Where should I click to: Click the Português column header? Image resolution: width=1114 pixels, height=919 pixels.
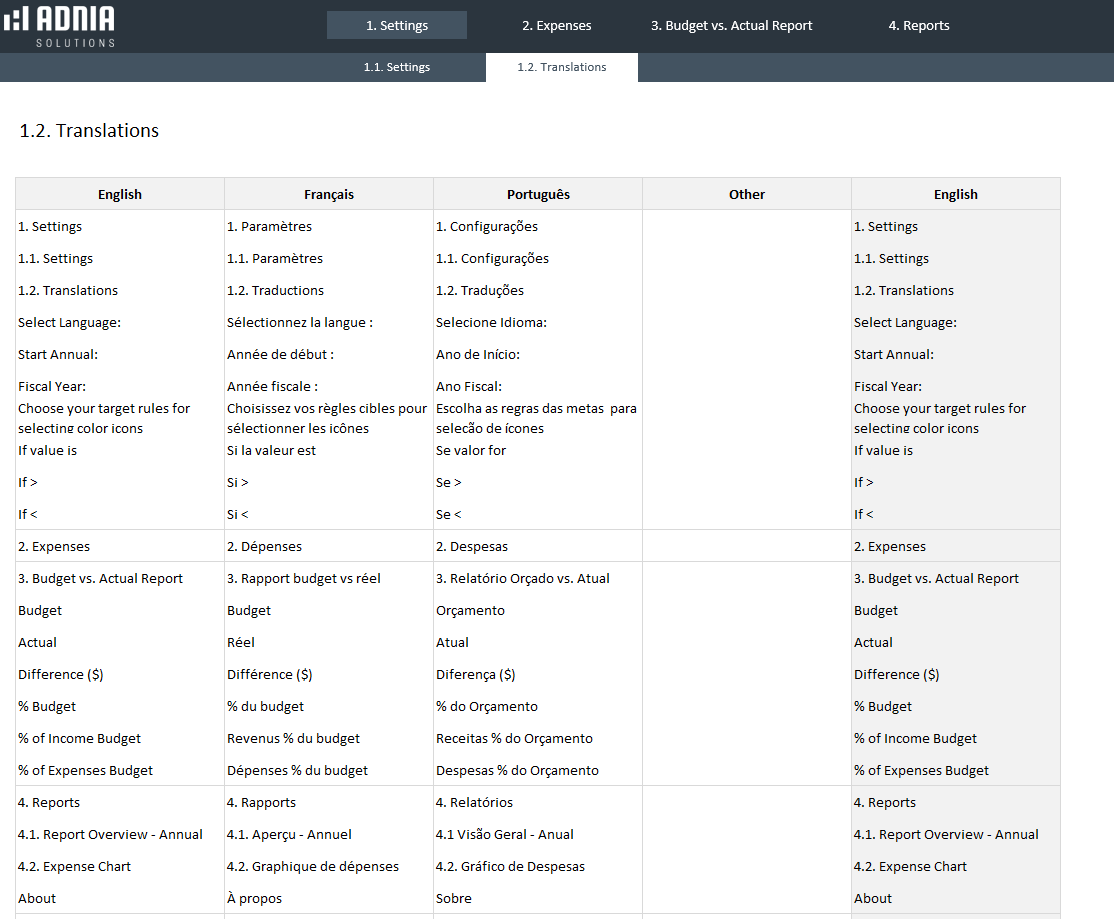(538, 194)
